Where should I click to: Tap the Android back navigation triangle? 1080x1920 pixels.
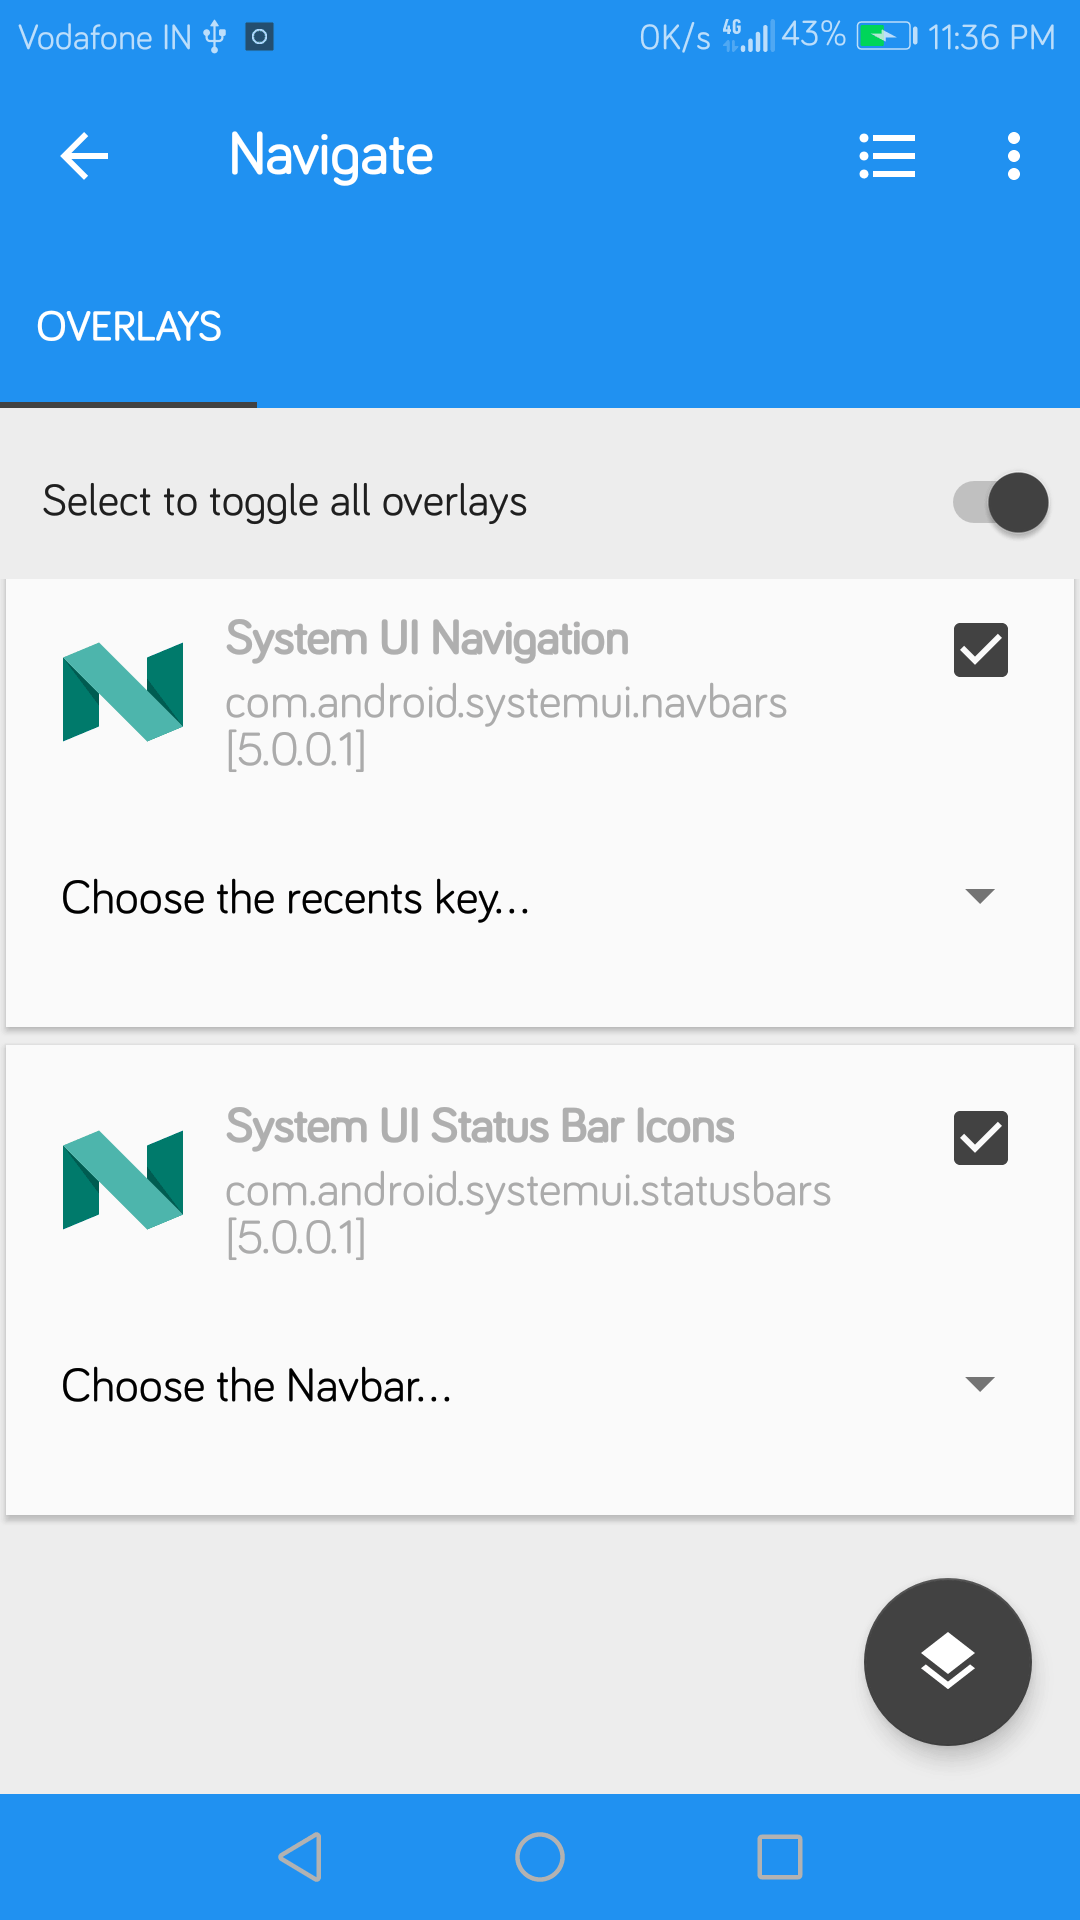click(300, 1857)
